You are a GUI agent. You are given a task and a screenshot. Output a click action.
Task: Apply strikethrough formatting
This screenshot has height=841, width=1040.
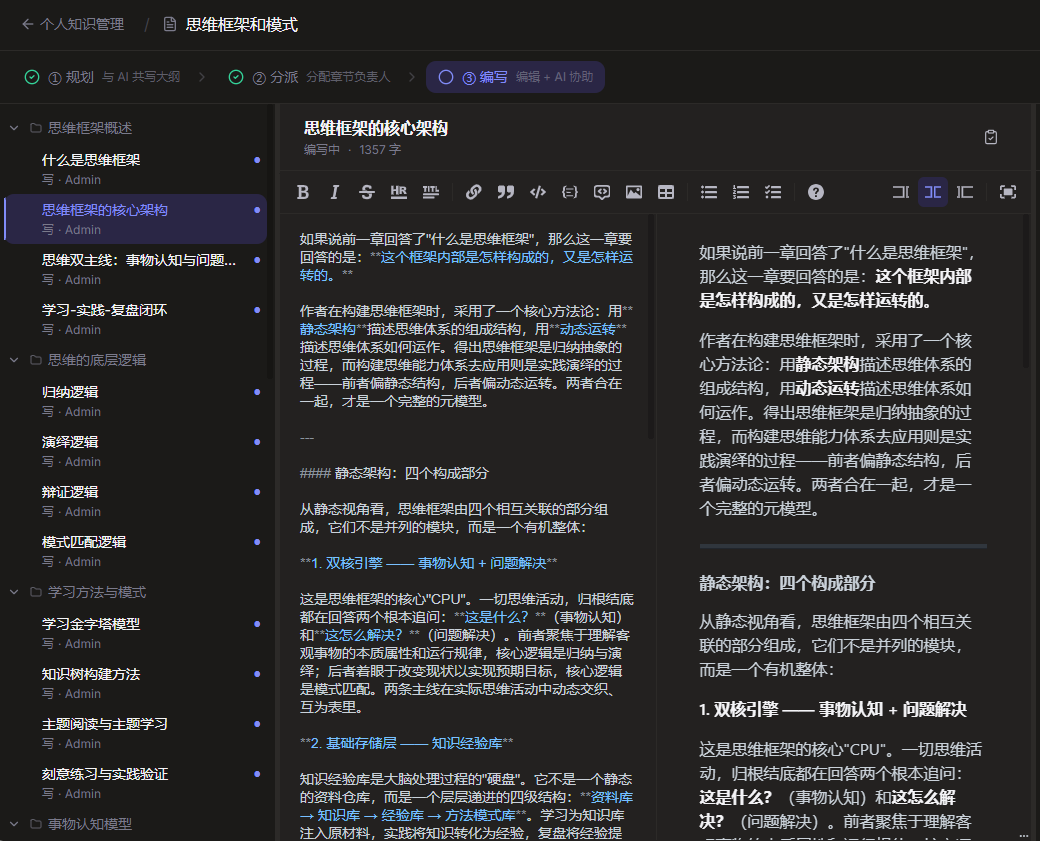(x=367, y=192)
